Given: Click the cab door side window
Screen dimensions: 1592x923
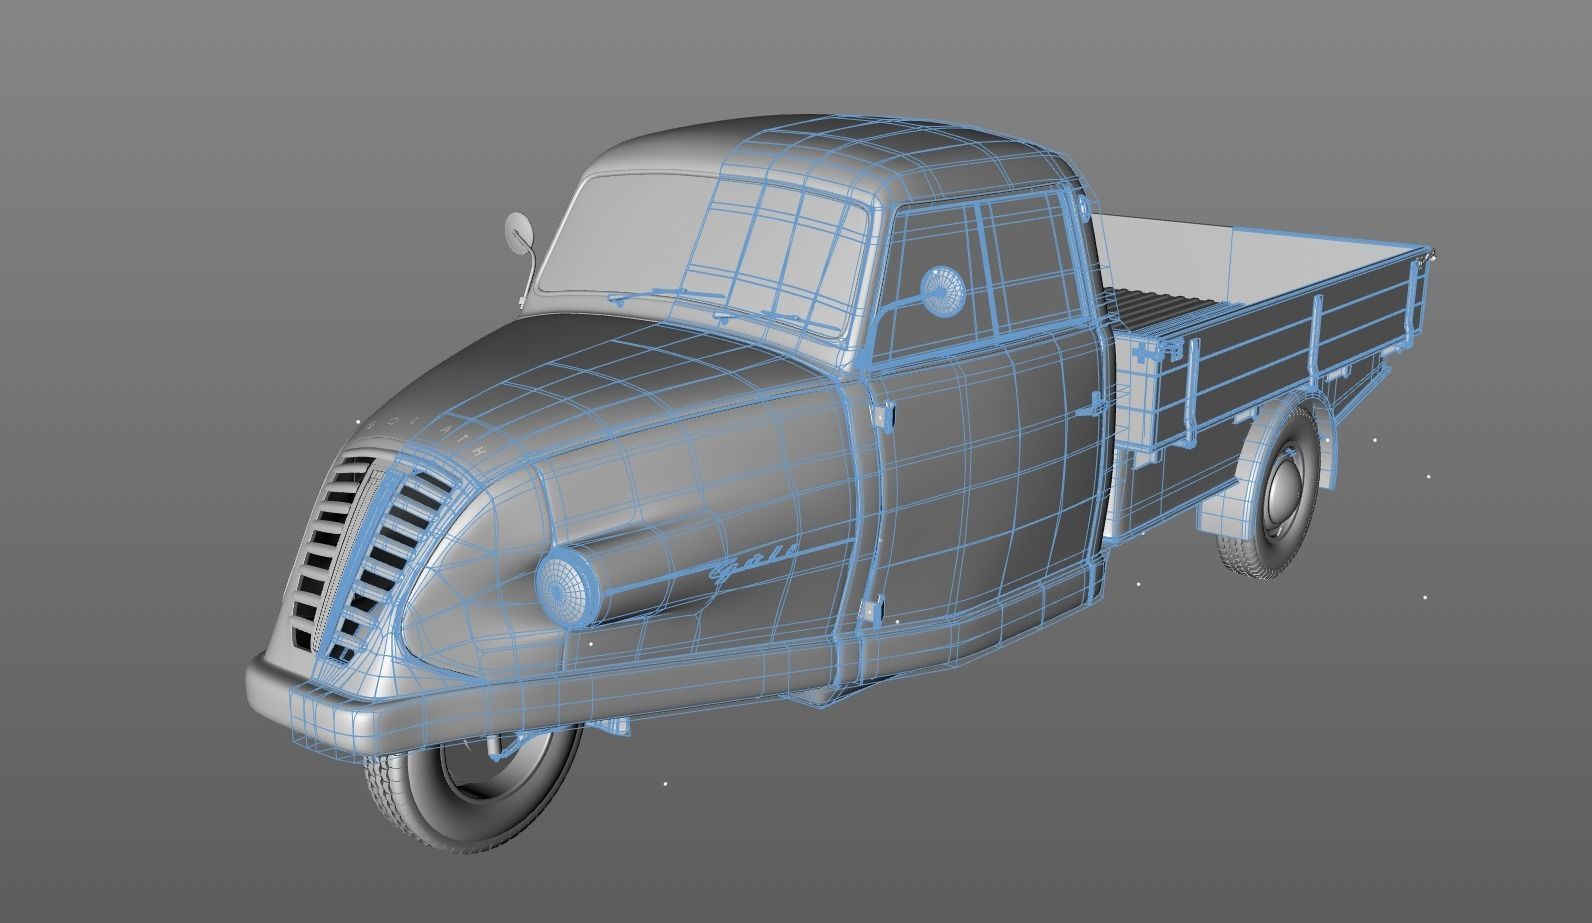Looking at the screenshot, I should 985,275.
